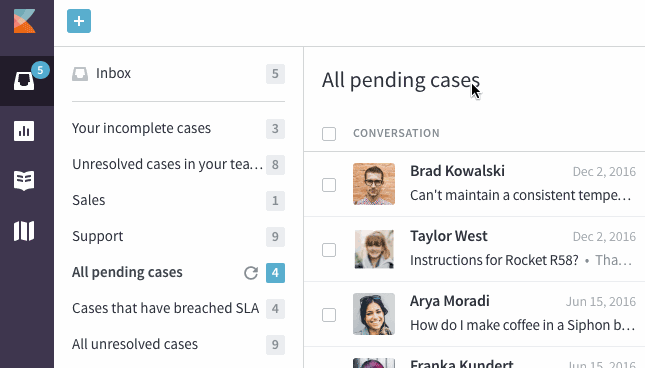Select Your incomplete cases view
The image size is (645, 368).
pyautogui.click(x=178, y=129)
